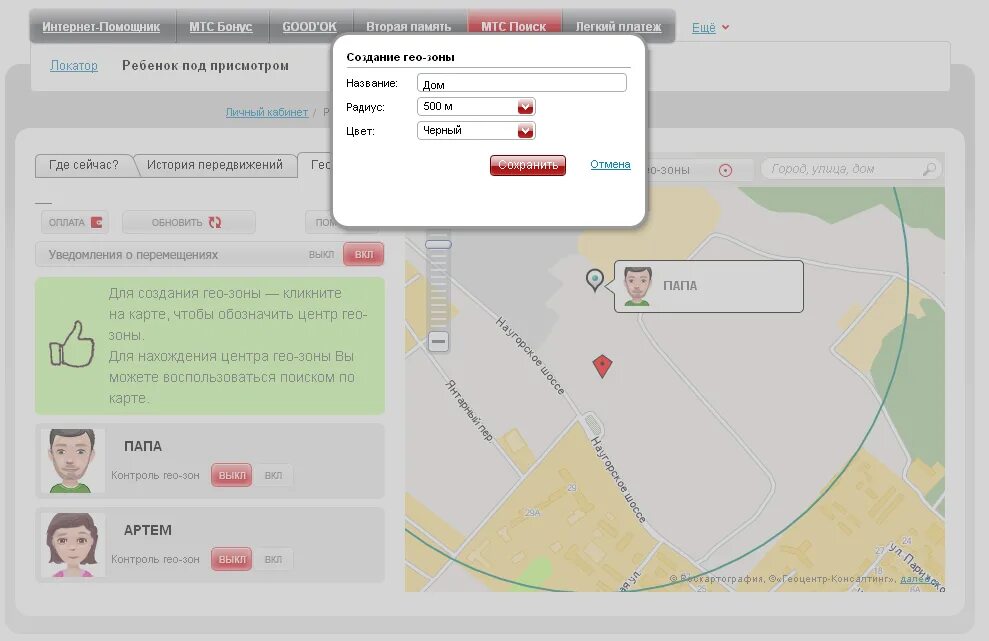Set ПАПА geo-zone control to ВКЛ
This screenshot has width=989, height=641.
[x=273, y=475]
